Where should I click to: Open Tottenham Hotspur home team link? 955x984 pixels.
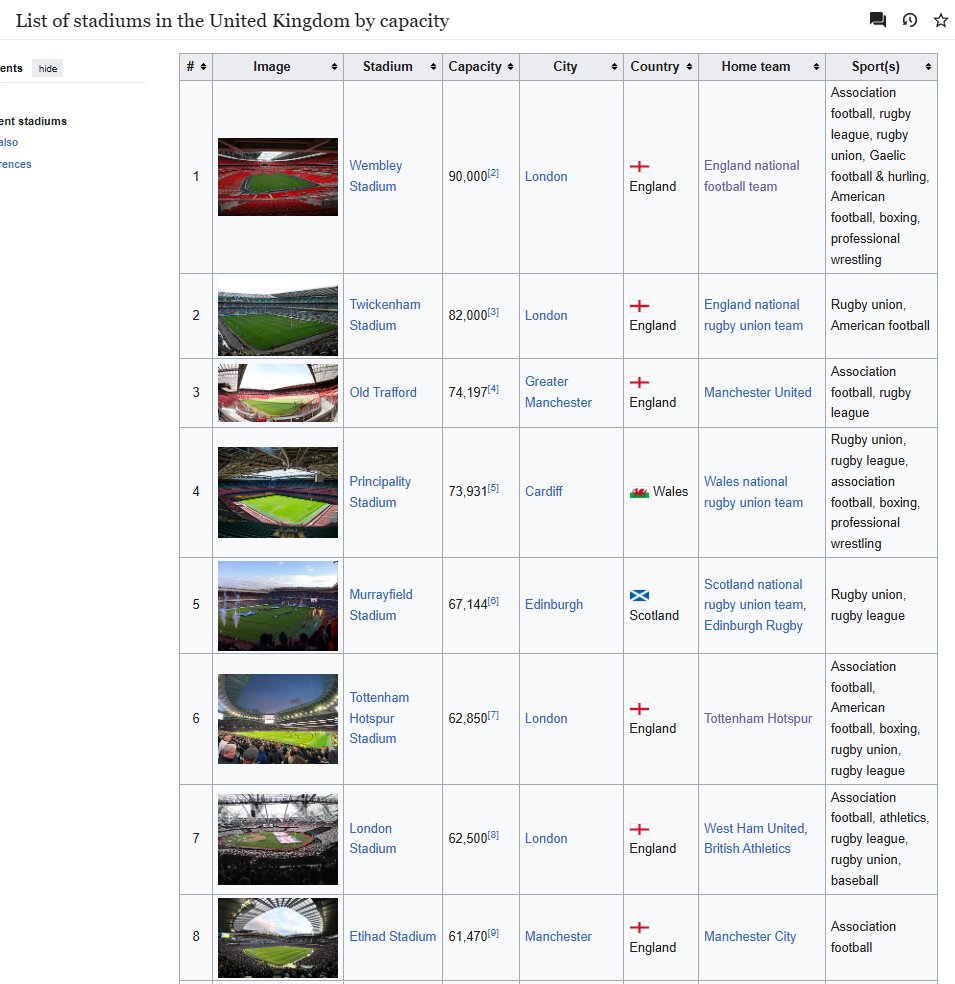point(757,719)
